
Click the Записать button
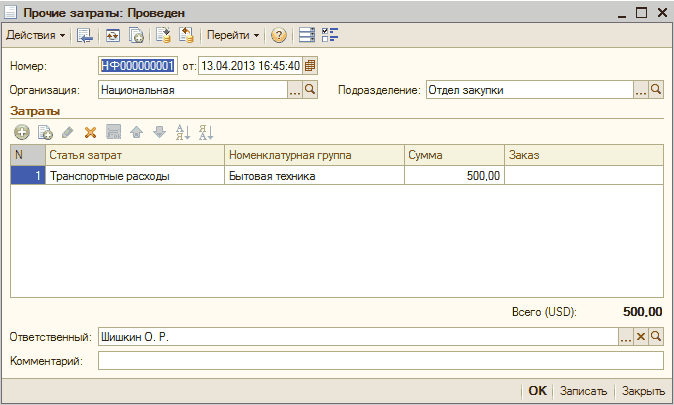click(583, 391)
